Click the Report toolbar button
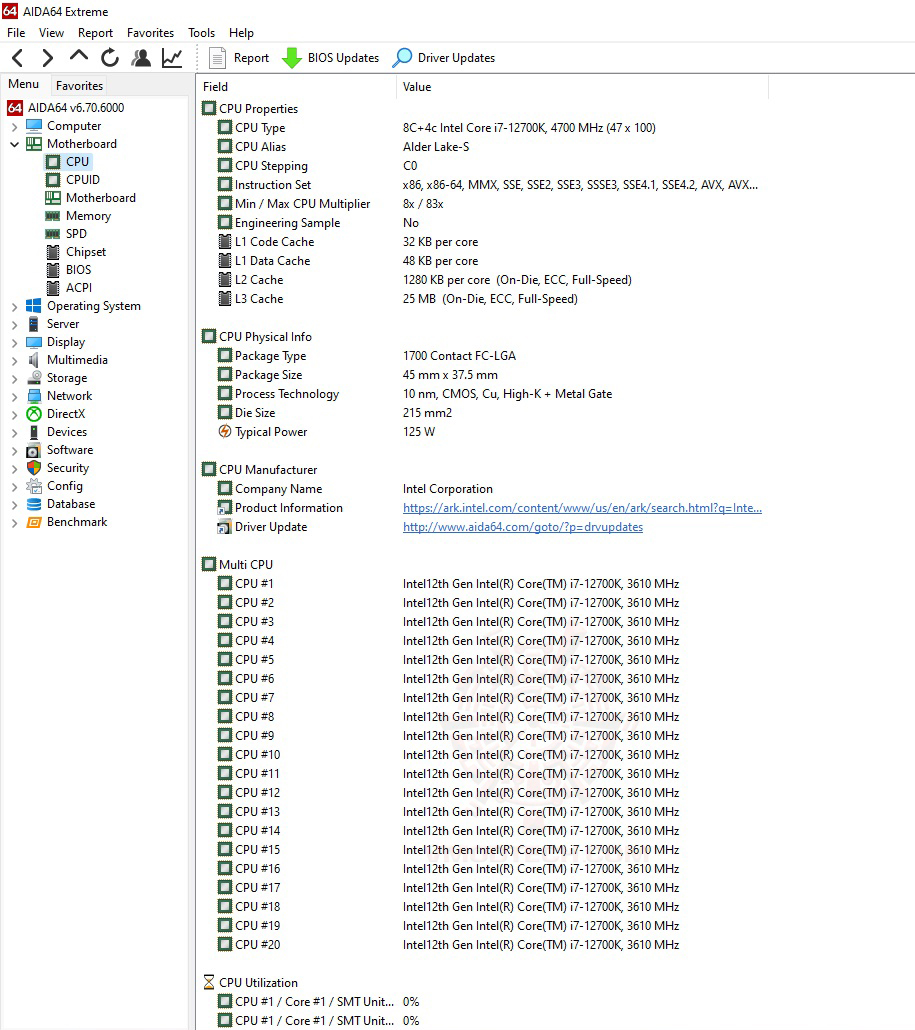Image resolution: width=915 pixels, height=1030 pixels. coord(239,58)
